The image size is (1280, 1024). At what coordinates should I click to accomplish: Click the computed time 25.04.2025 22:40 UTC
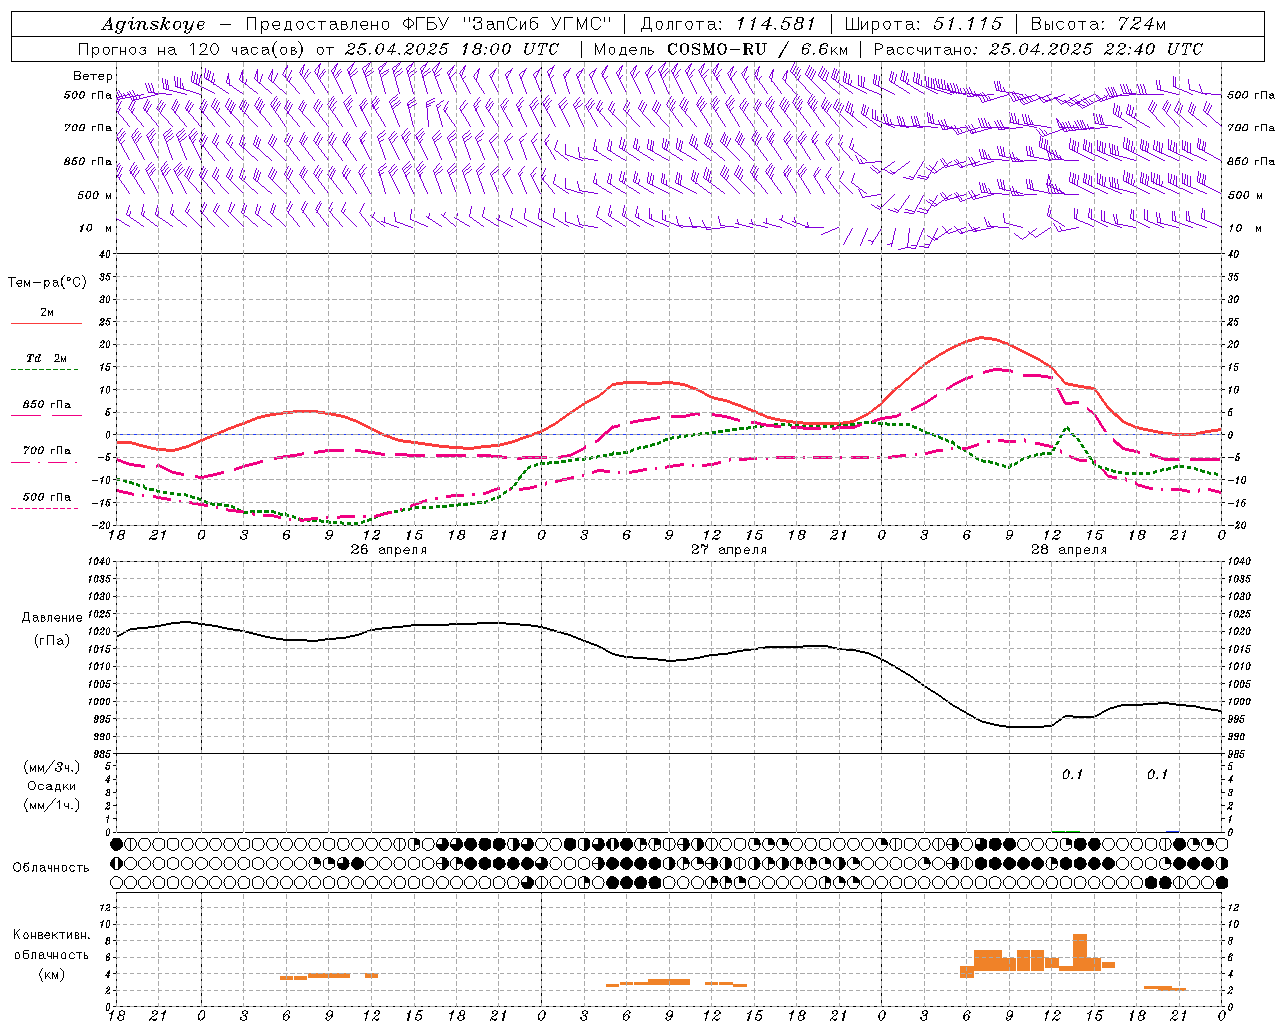[1096, 49]
